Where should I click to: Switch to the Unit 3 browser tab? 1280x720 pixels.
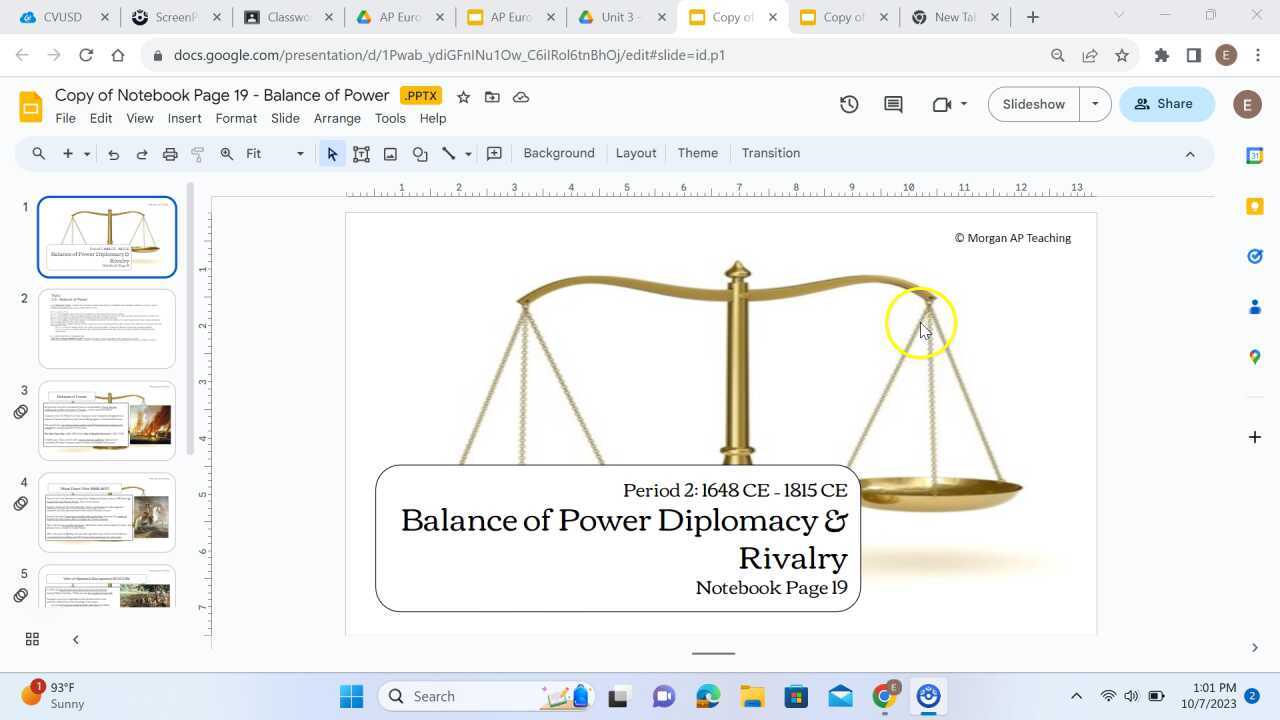pos(617,17)
